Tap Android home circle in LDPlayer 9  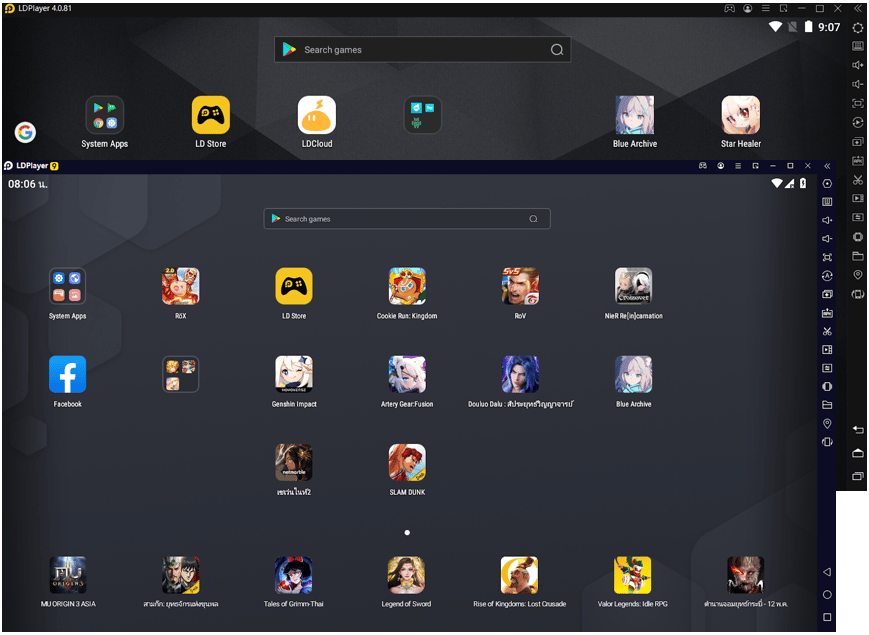[x=827, y=595]
